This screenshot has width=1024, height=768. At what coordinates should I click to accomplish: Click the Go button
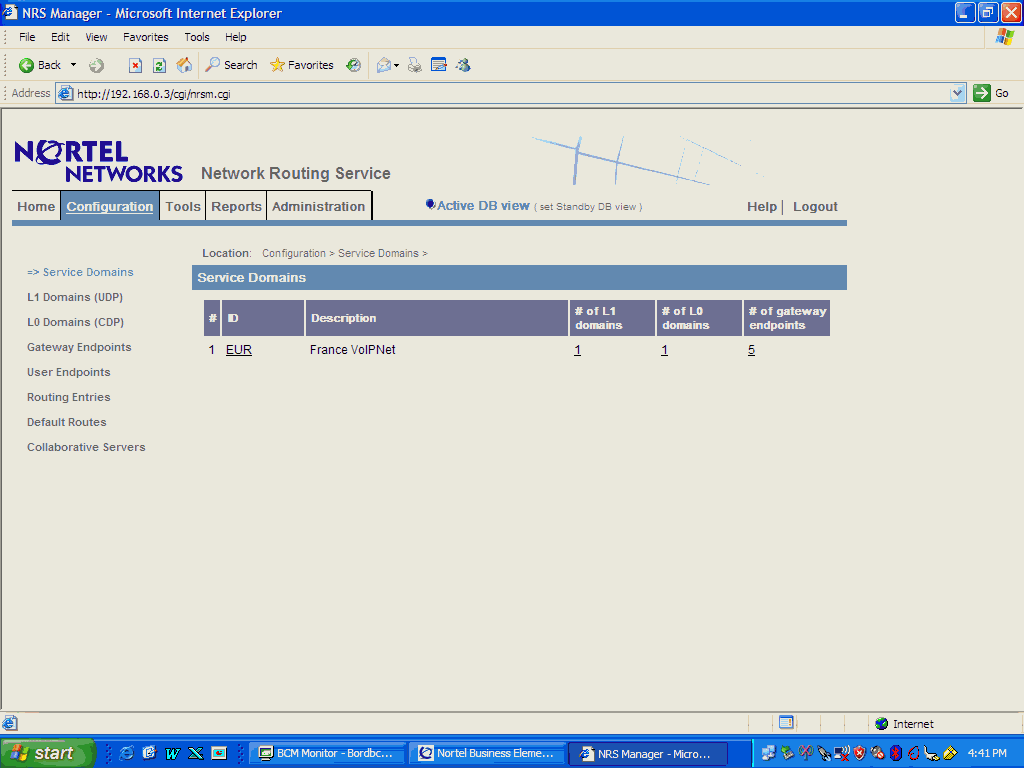pyautogui.click(x=991, y=93)
